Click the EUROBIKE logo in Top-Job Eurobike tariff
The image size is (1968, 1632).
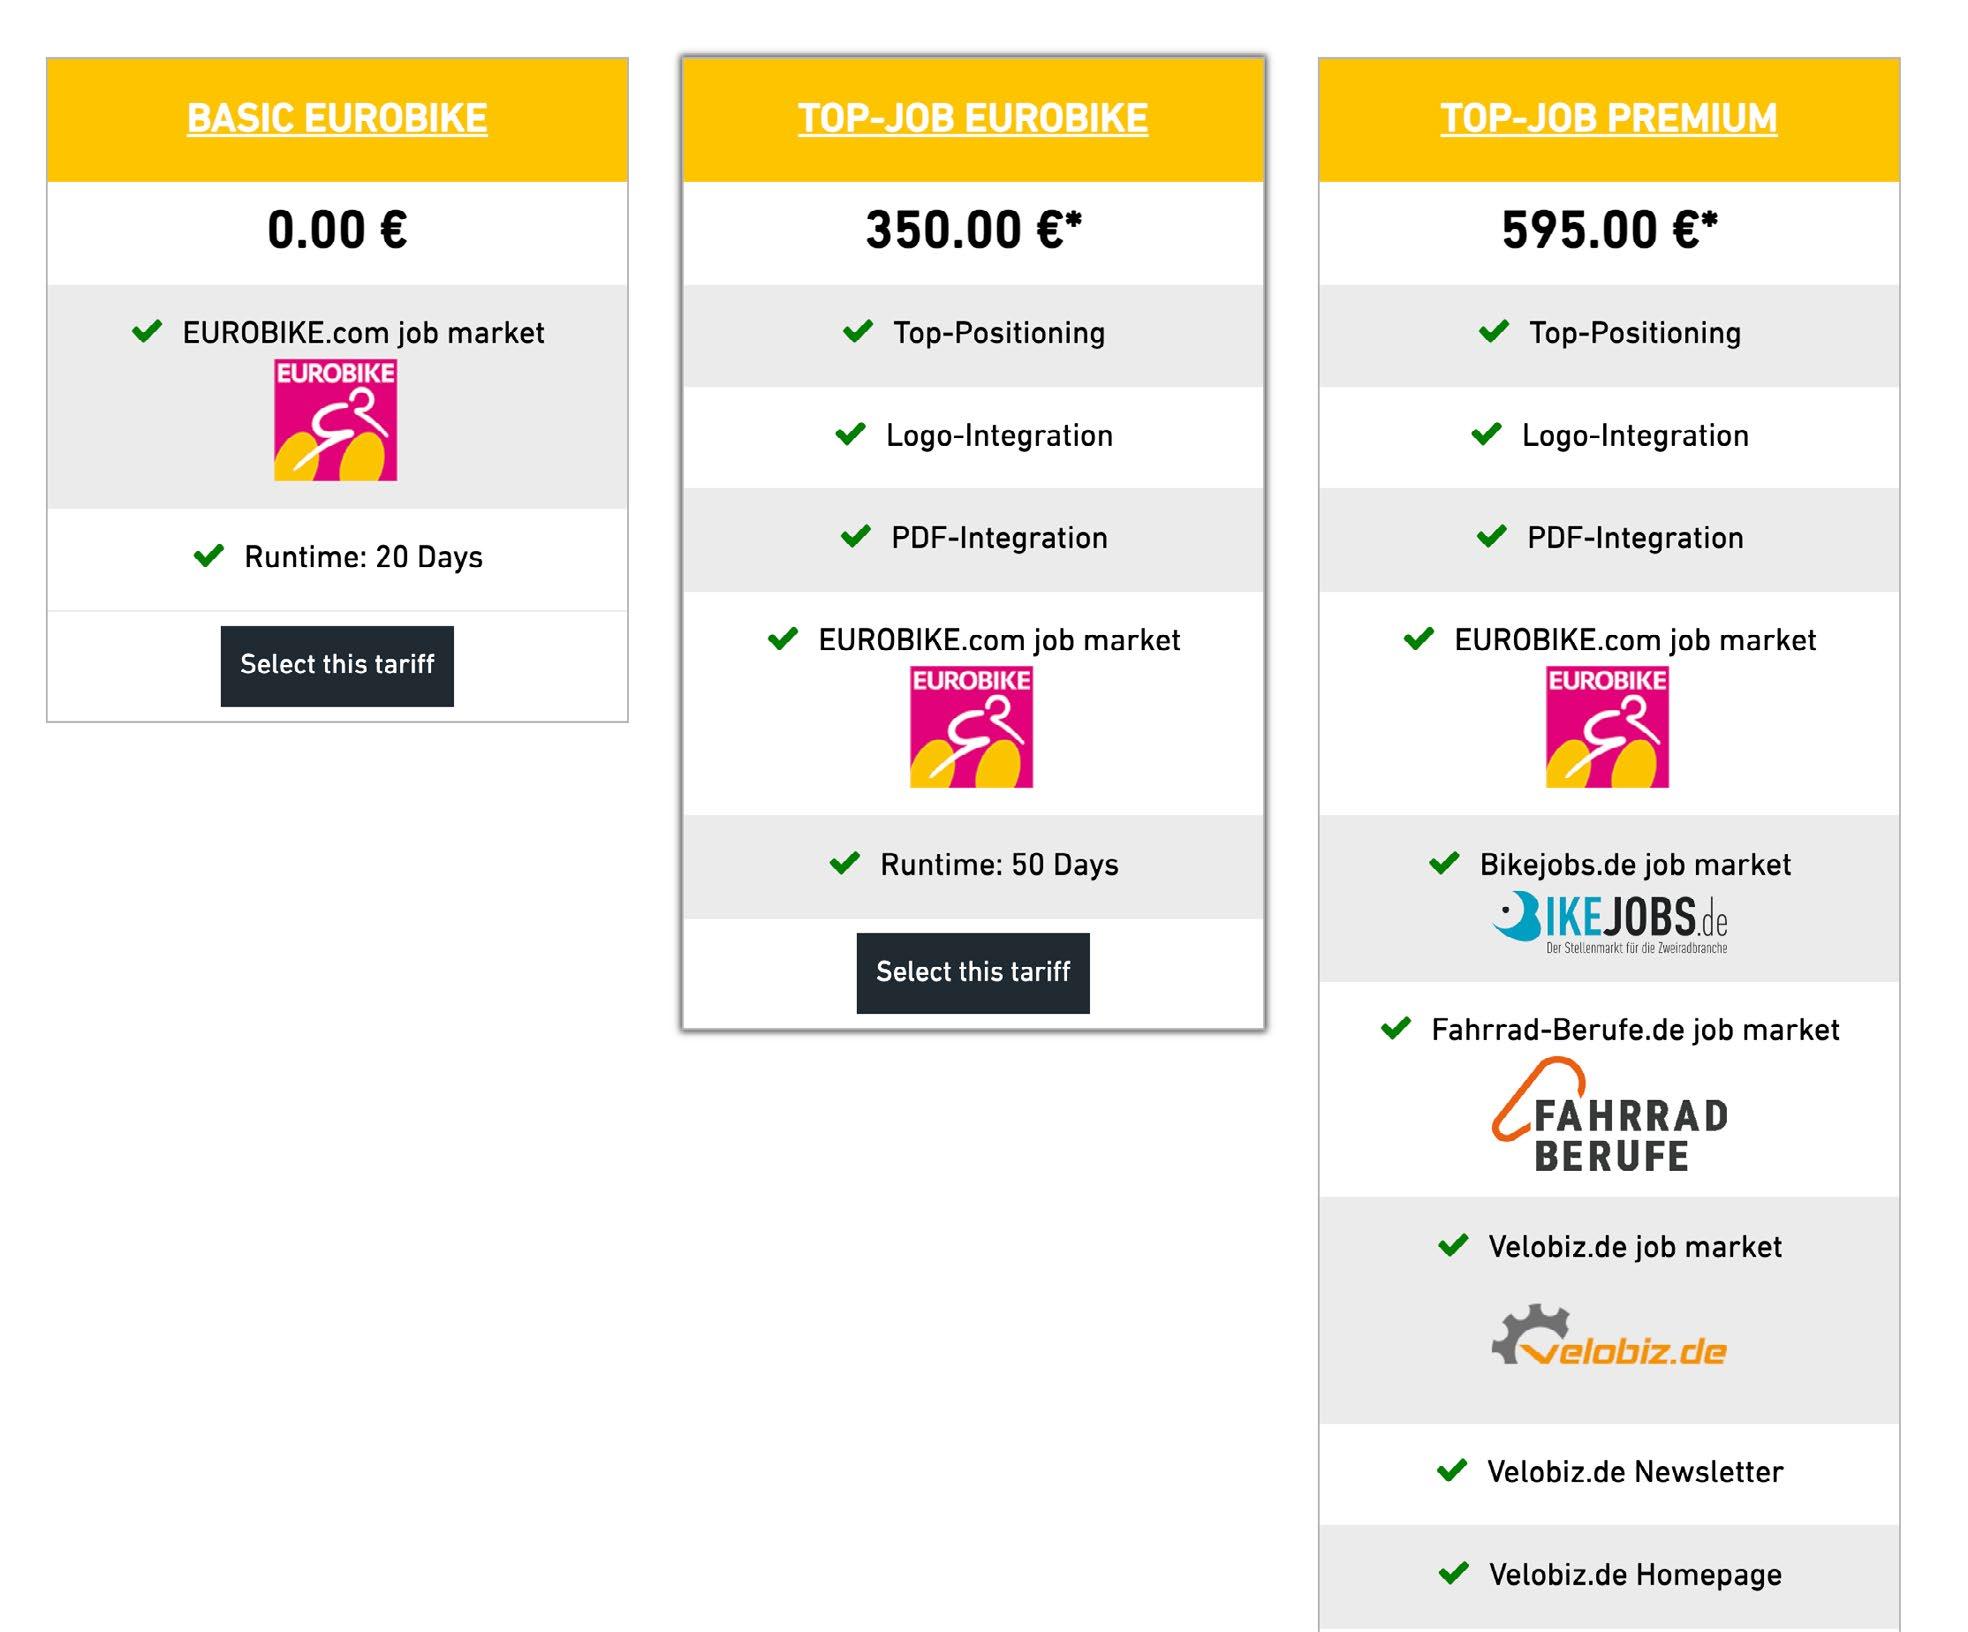coord(971,727)
